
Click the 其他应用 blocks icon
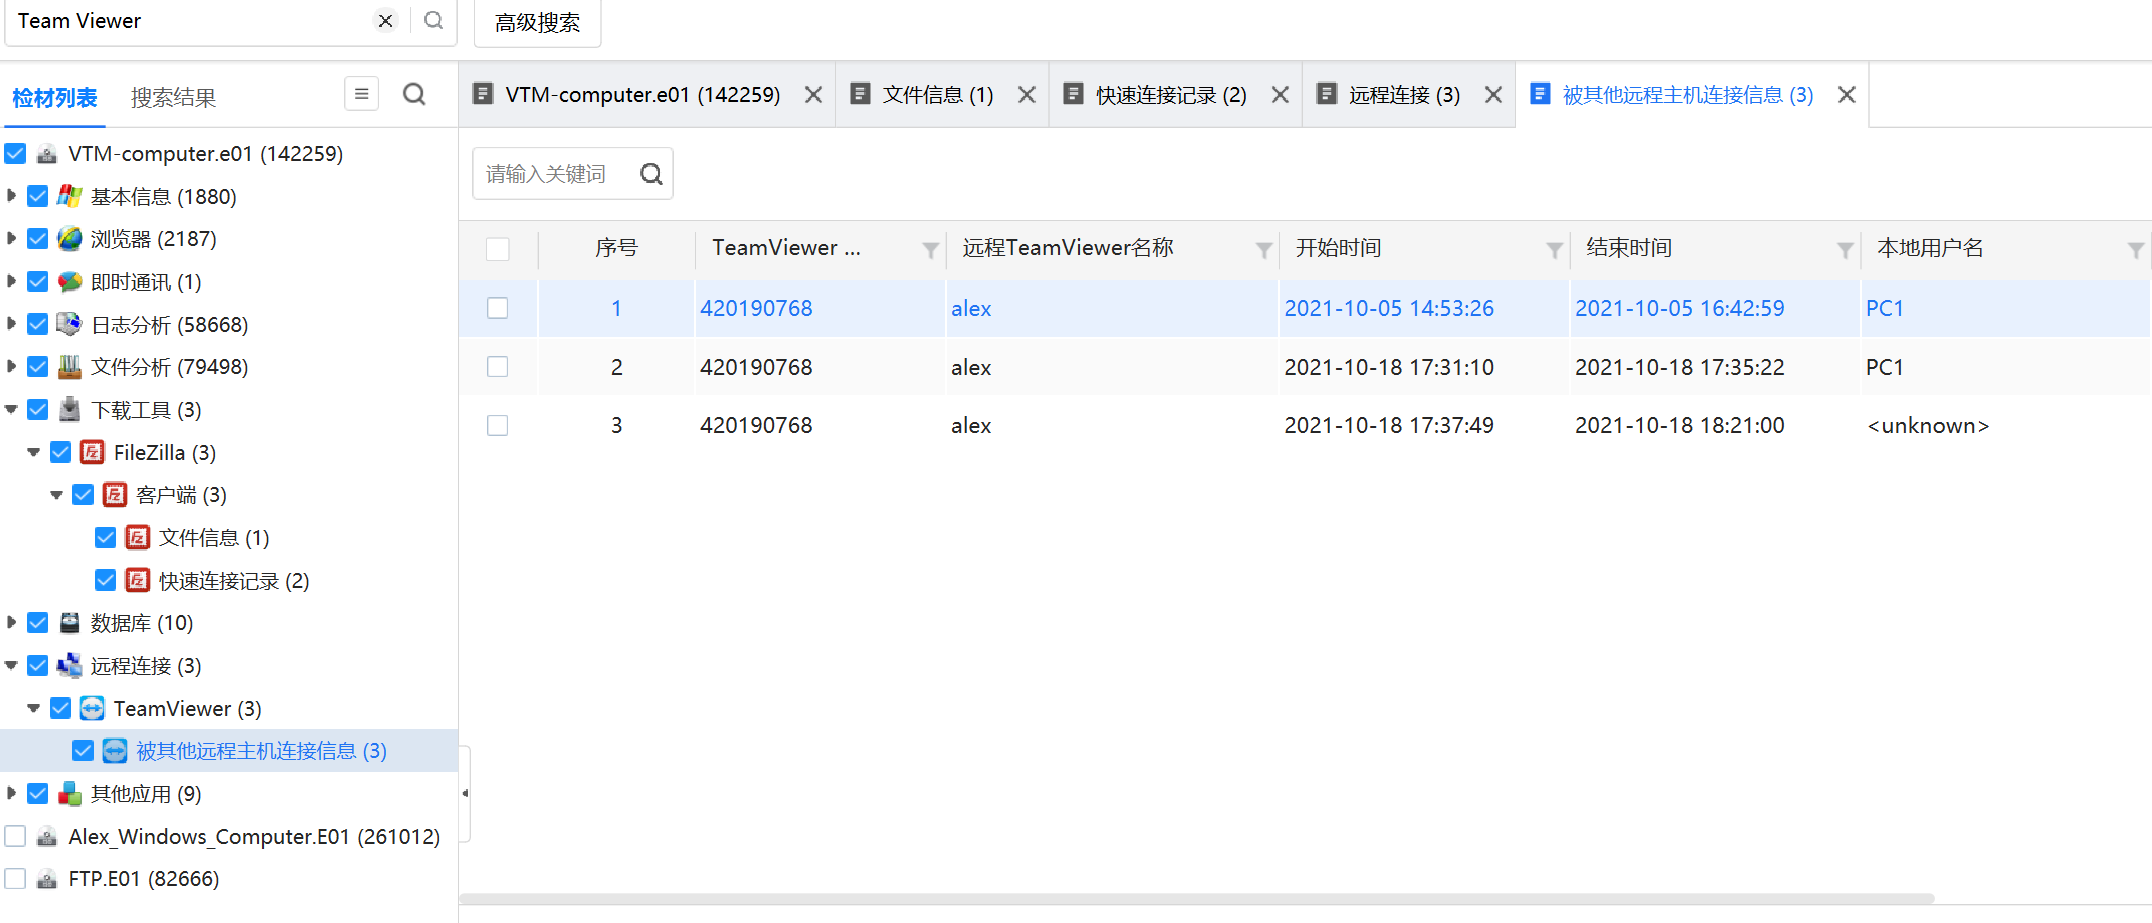[70, 794]
